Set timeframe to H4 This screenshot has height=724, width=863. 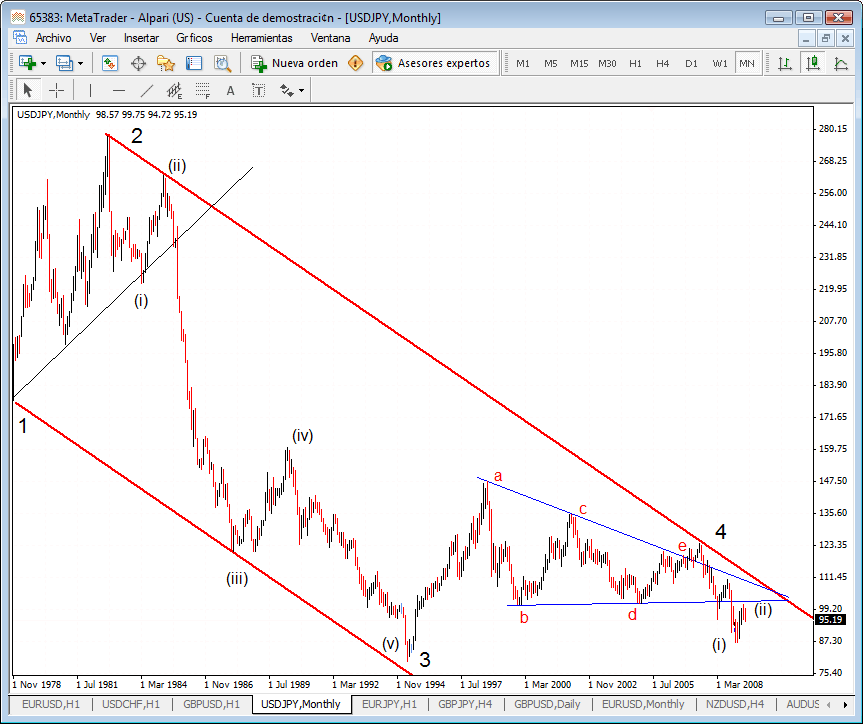(662, 63)
